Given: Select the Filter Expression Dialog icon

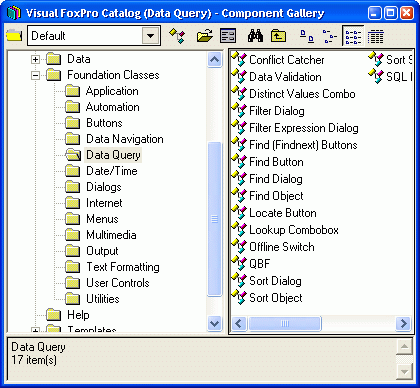Looking at the screenshot, I should 239,127.
